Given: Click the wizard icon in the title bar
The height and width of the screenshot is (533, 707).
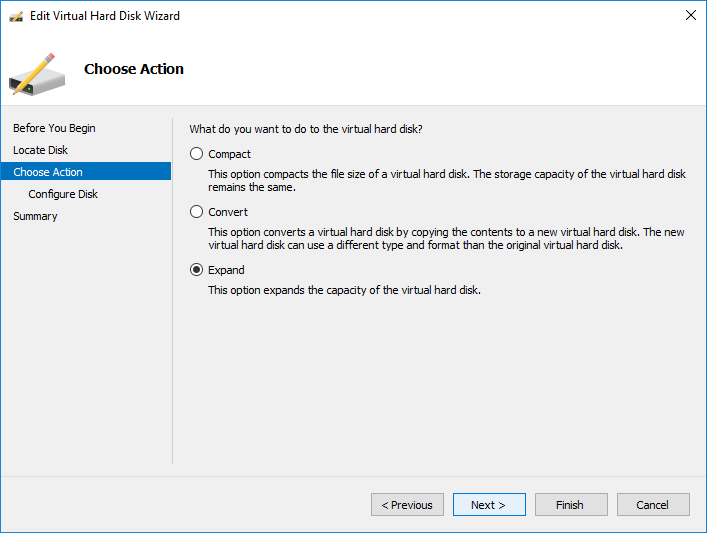Looking at the screenshot, I should (16, 16).
